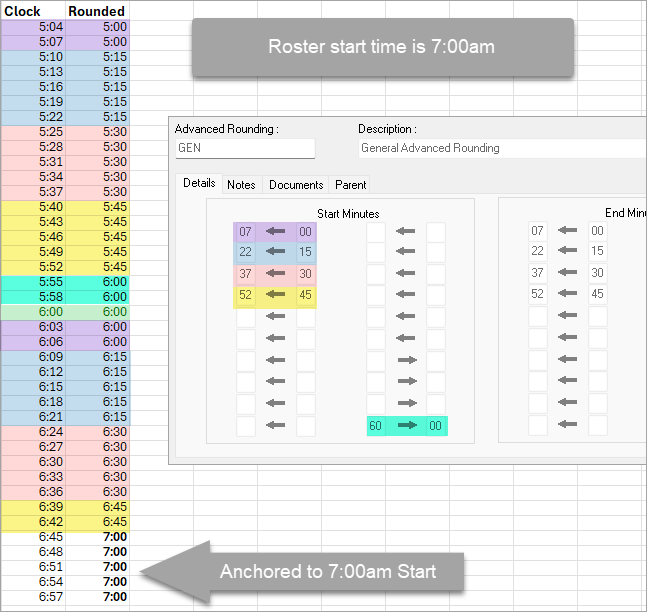Select the Clock cell showing 6:00

[33, 312]
